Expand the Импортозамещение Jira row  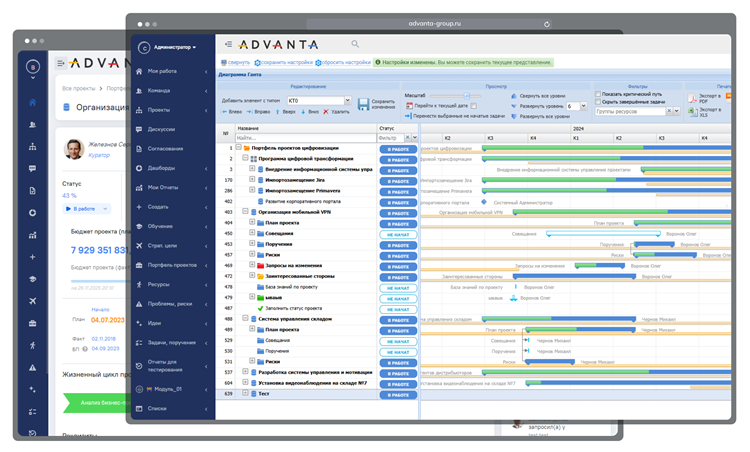point(252,179)
